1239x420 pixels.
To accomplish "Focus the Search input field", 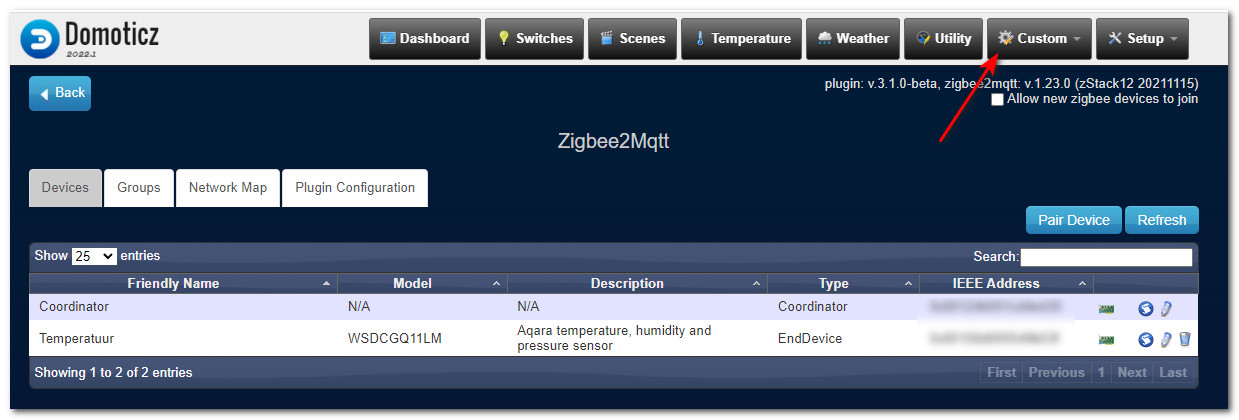I will point(1106,257).
